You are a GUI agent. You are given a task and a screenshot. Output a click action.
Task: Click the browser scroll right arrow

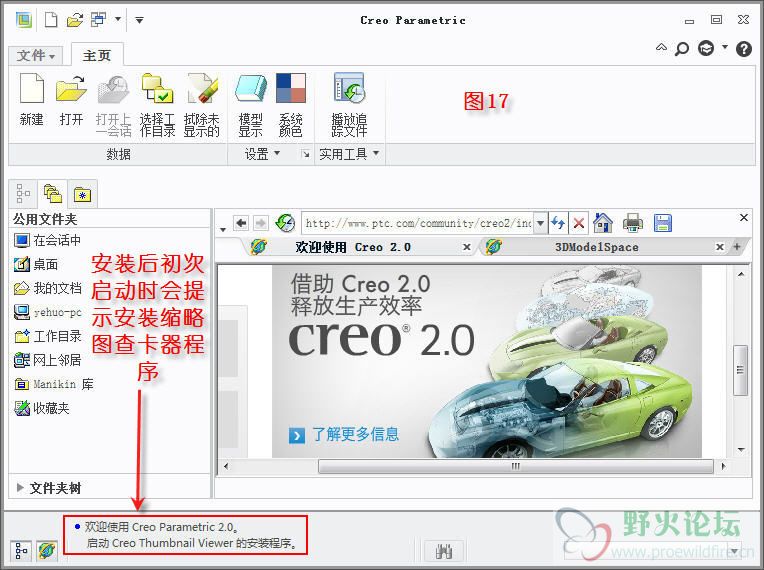[724, 466]
